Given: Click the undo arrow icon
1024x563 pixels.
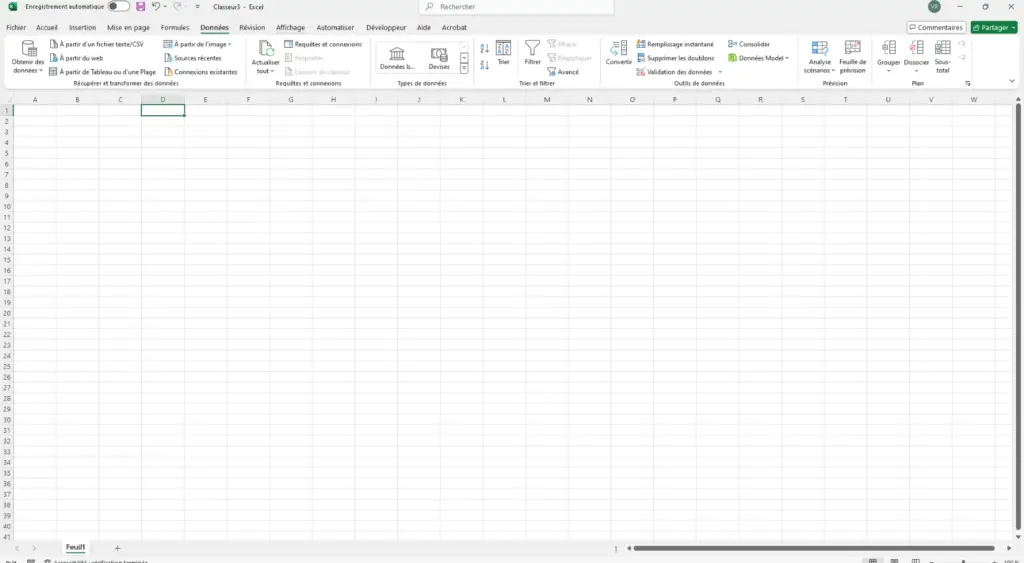Looking at the screenshot, I should pyautogui.click(x=155, y=7).
